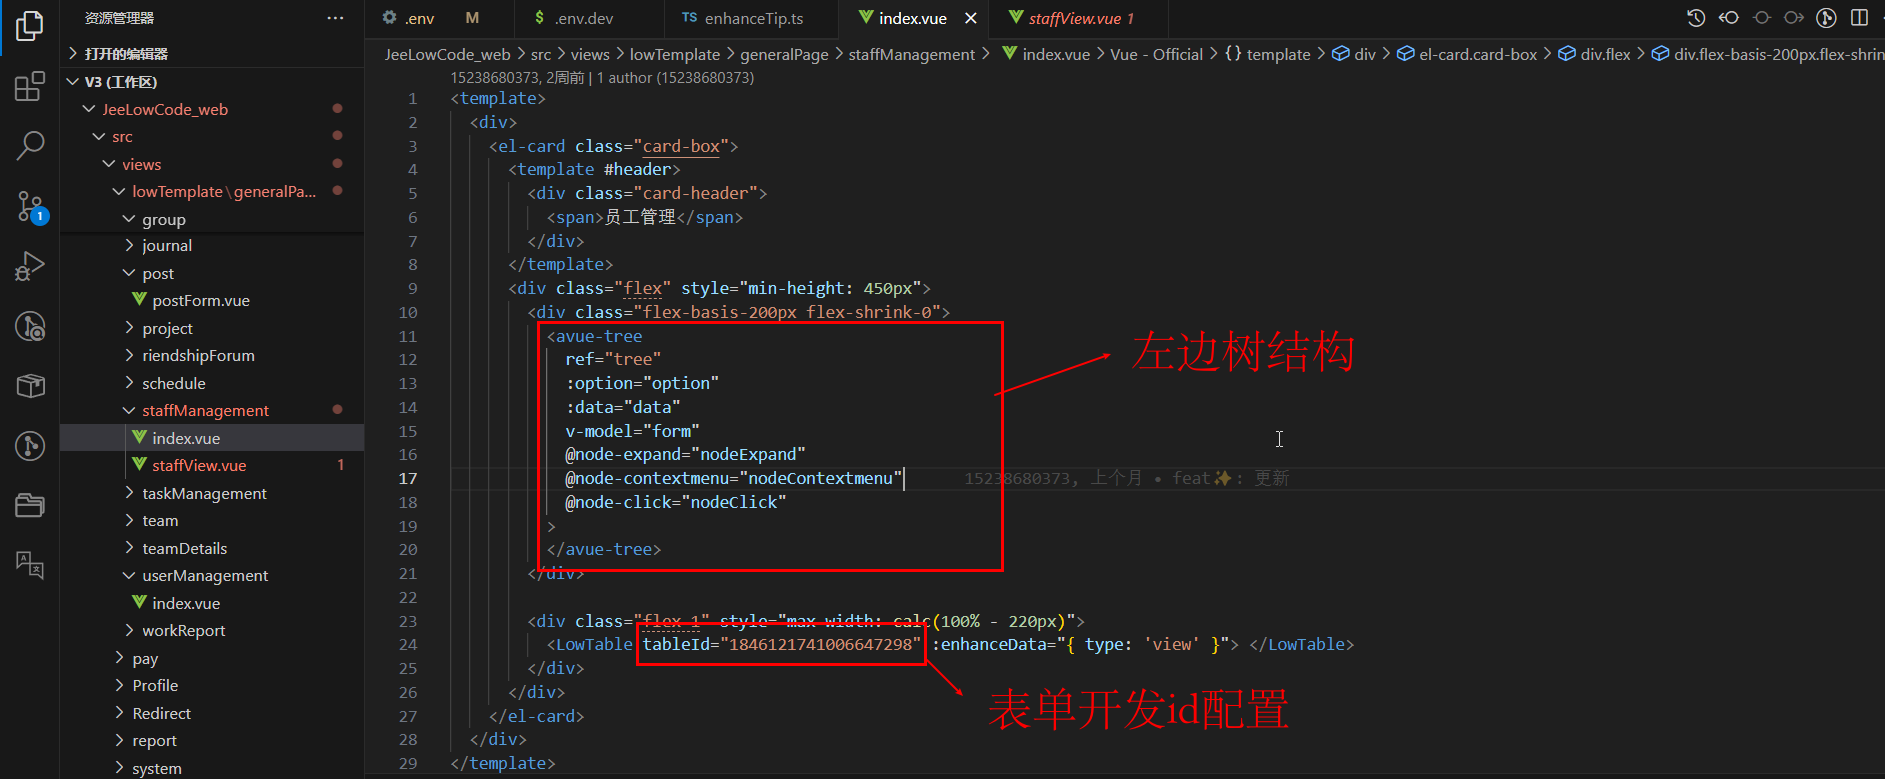Viewport: 1885px width, 779px height.
Task: Split the editor to the right
Action: (1859, 18)
